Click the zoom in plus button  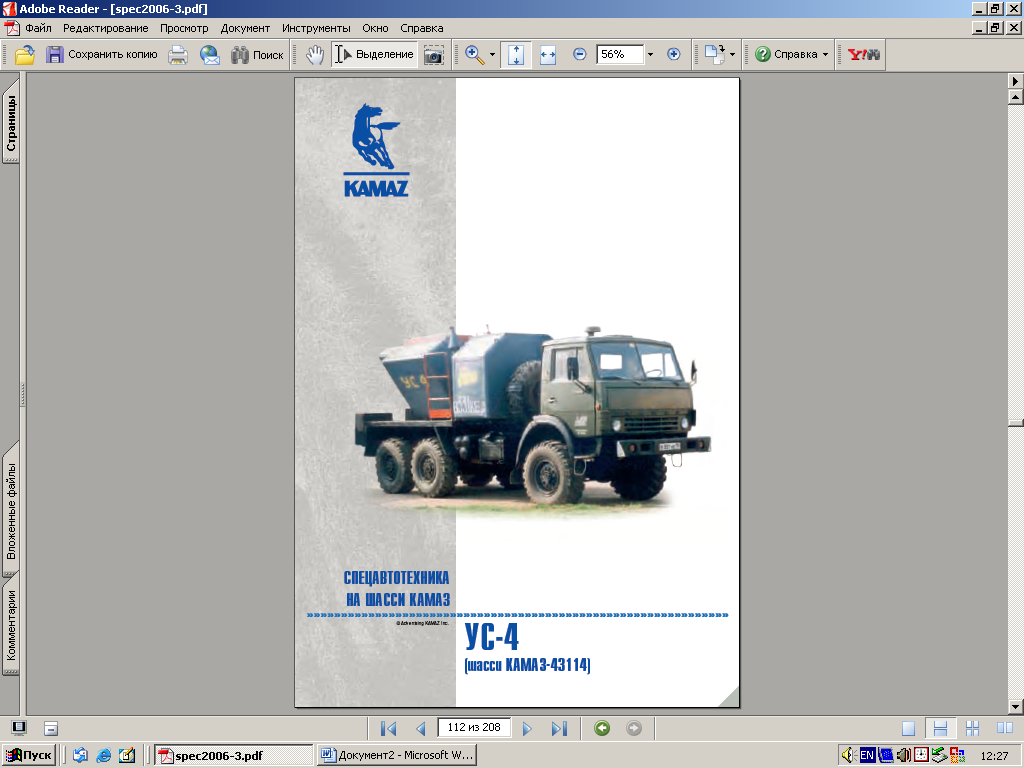674,54
